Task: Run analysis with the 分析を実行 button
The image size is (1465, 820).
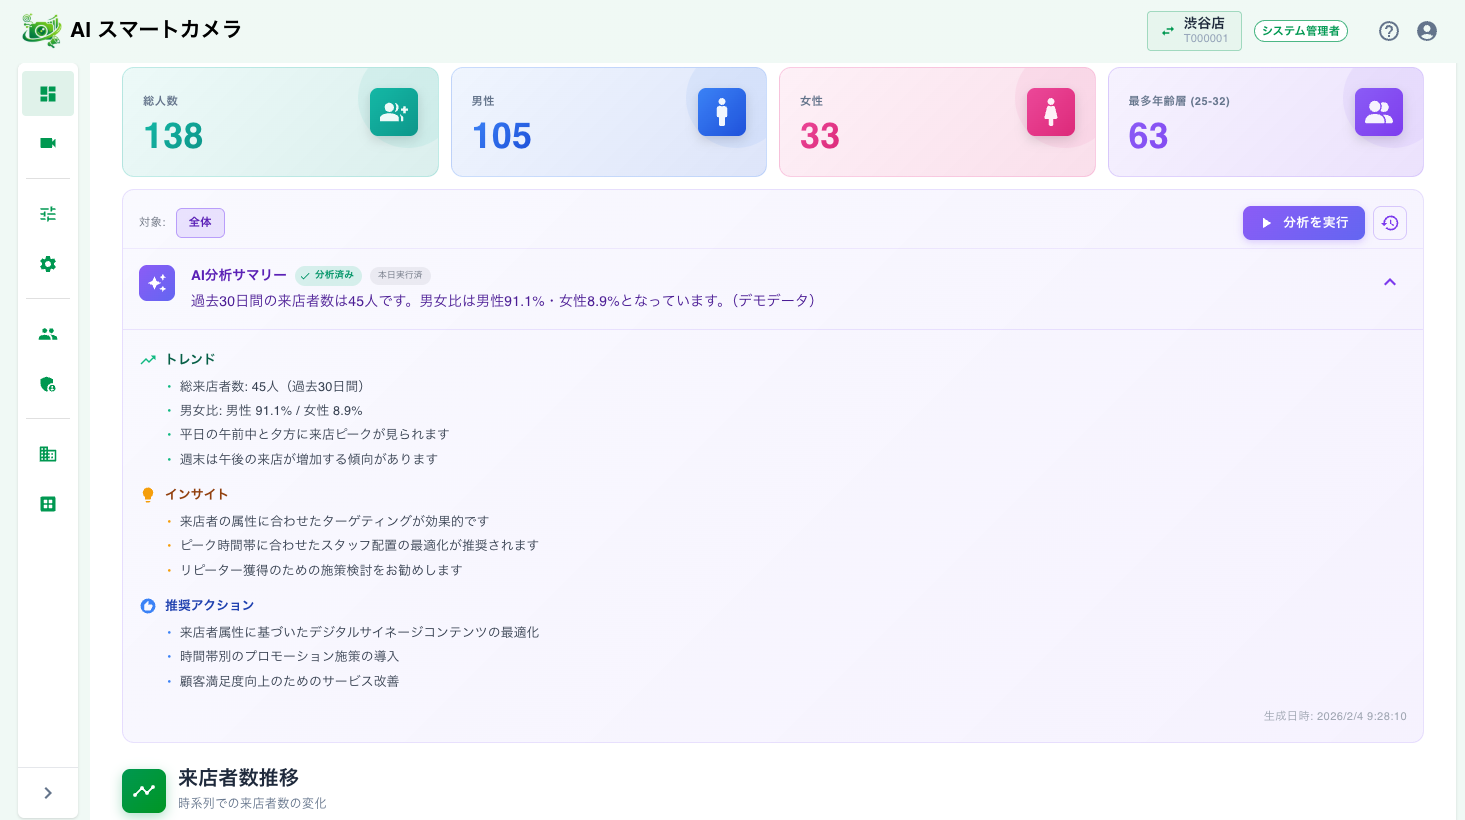Action: (x=1304, y=223)
